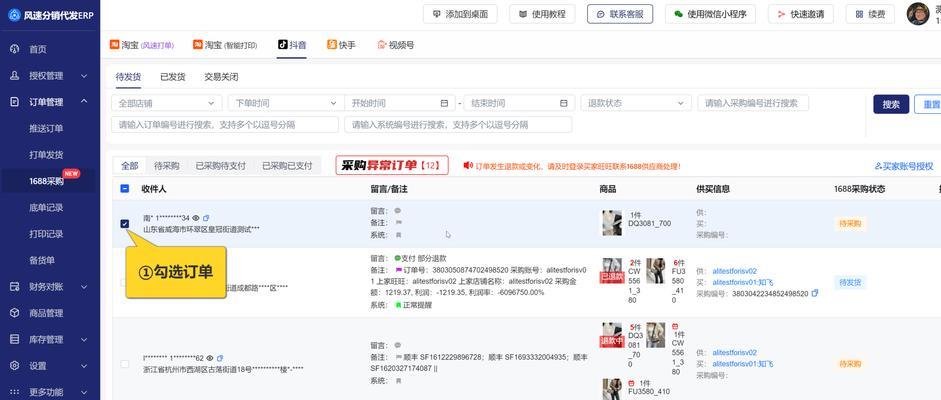Click 联系客服 button
Viewport: 941px width, 400px height.
(x=620, y=14)
